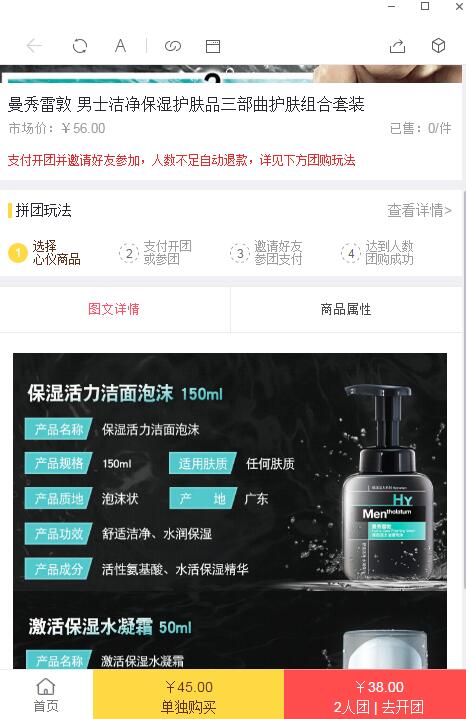Click the back arrow icon
Image resolution: width=466 pixels, height=719 pixels.
[34, 46]
